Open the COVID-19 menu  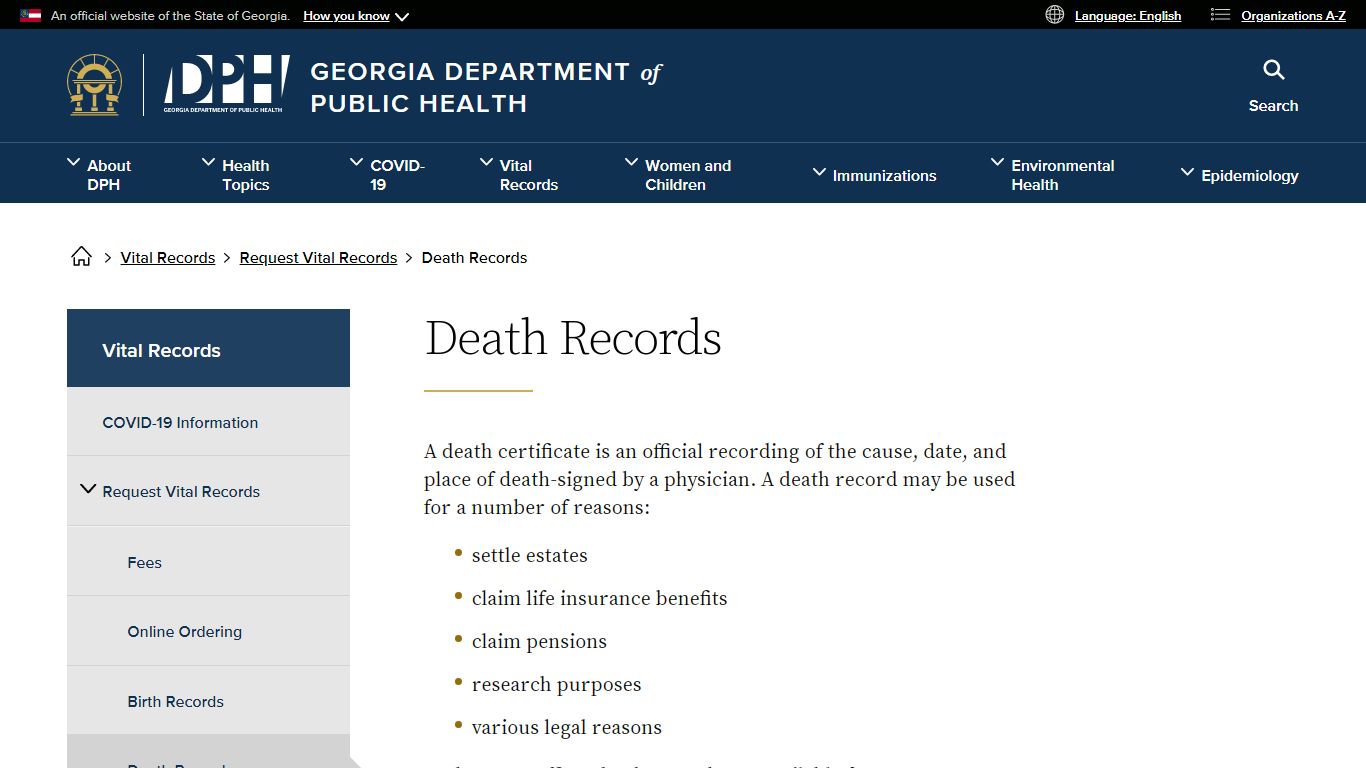click(387, 175)
